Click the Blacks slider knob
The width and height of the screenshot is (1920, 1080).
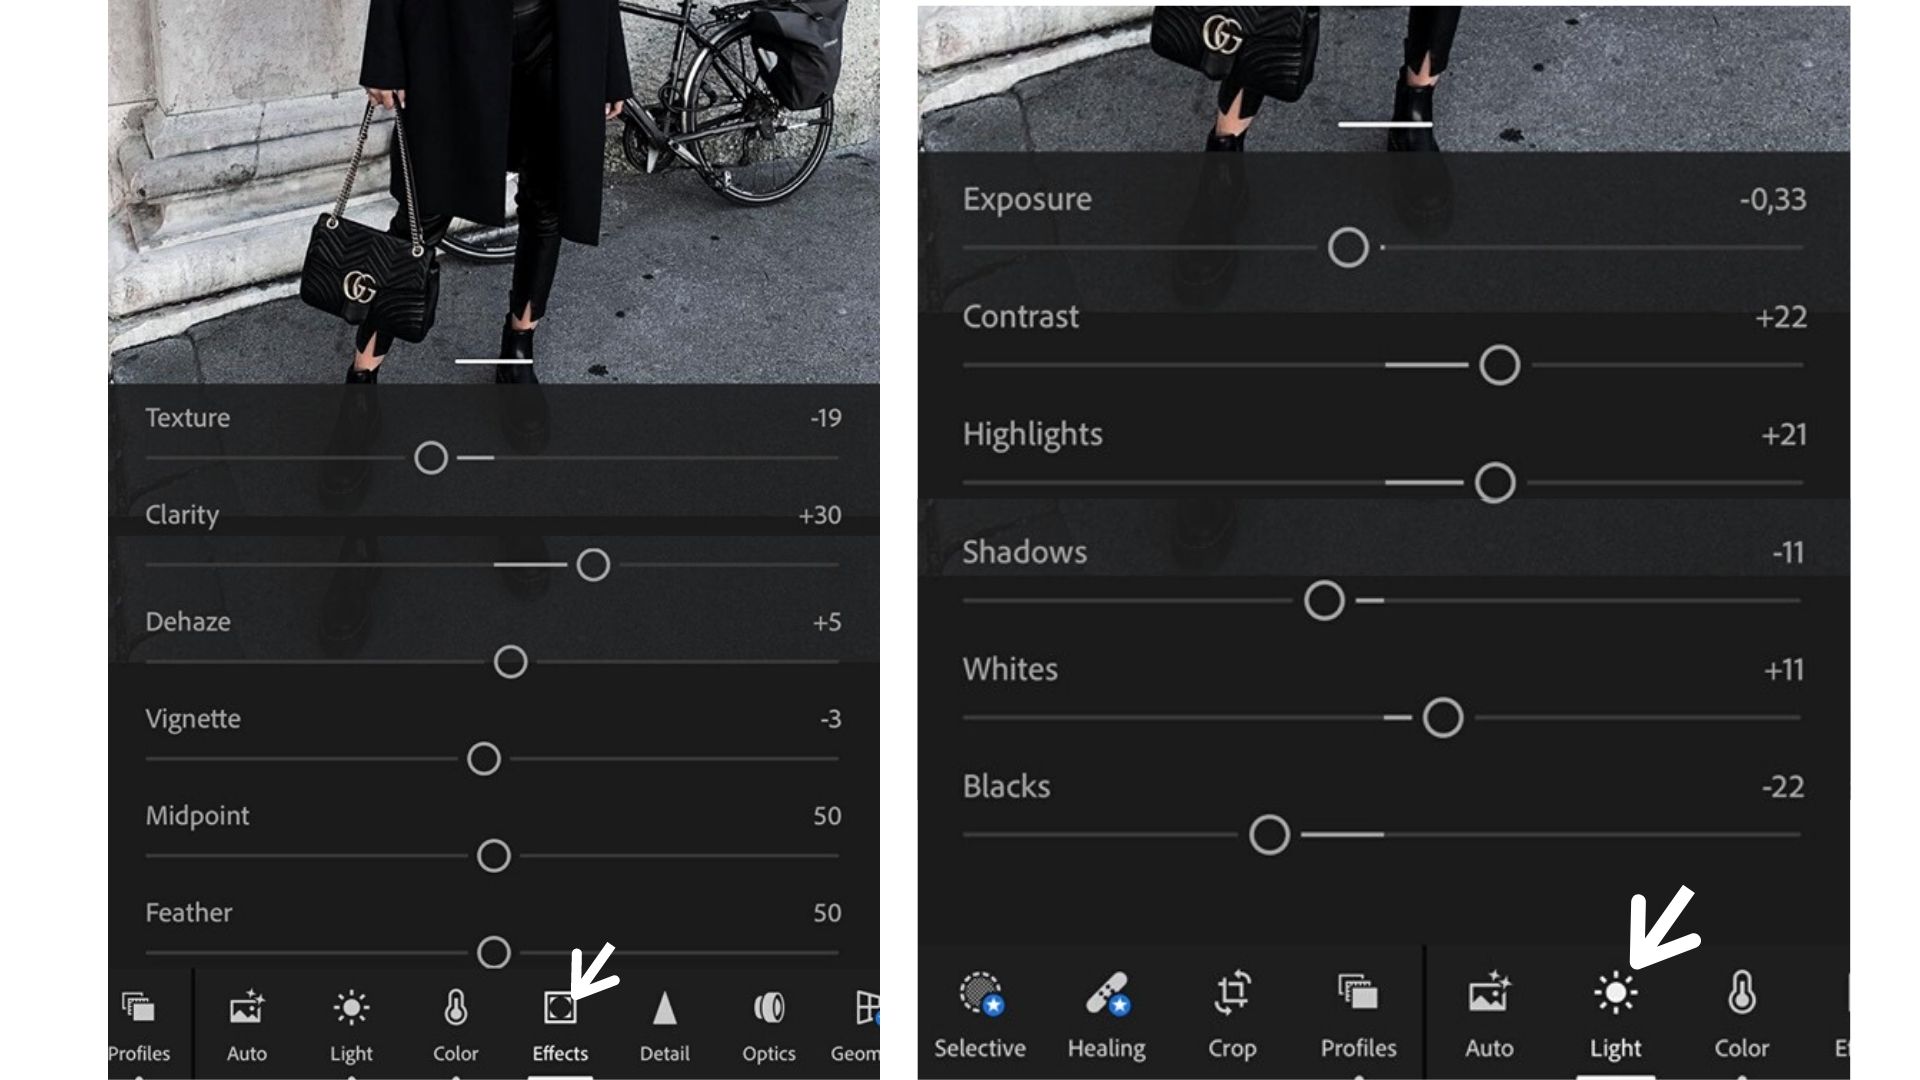tap(1269, 835)
